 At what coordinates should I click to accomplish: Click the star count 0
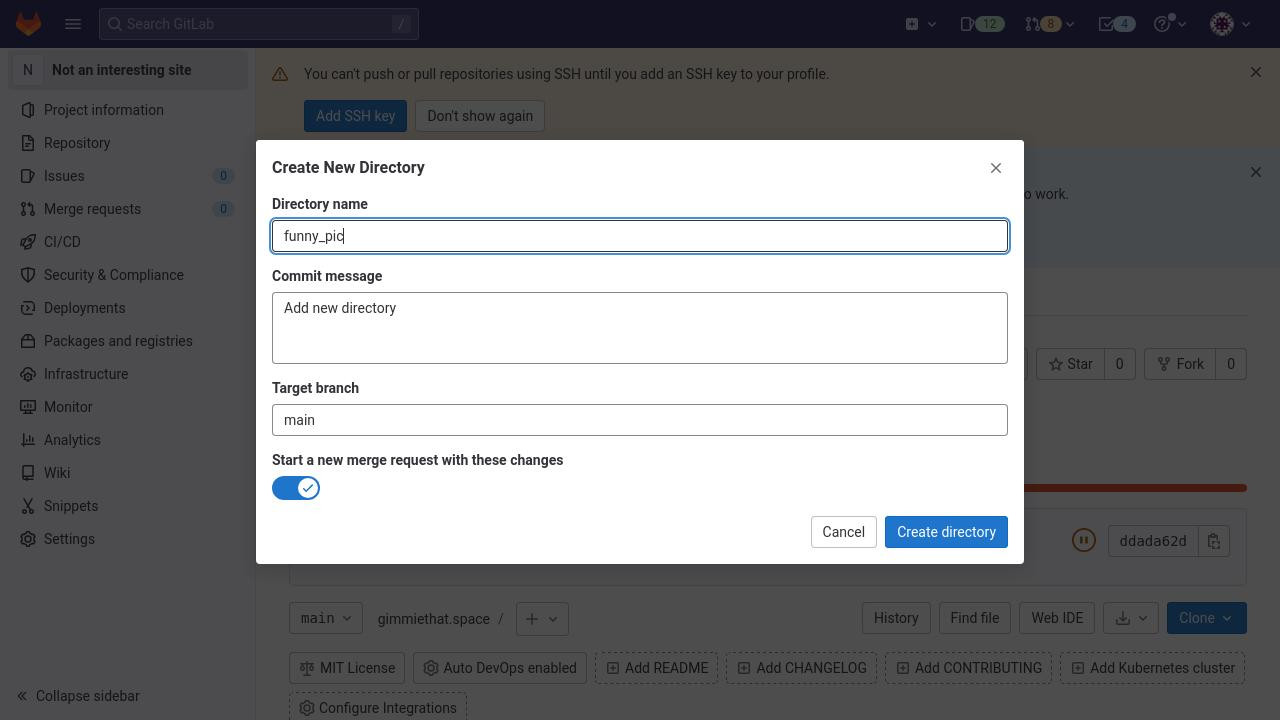(x=1120, y=364)
